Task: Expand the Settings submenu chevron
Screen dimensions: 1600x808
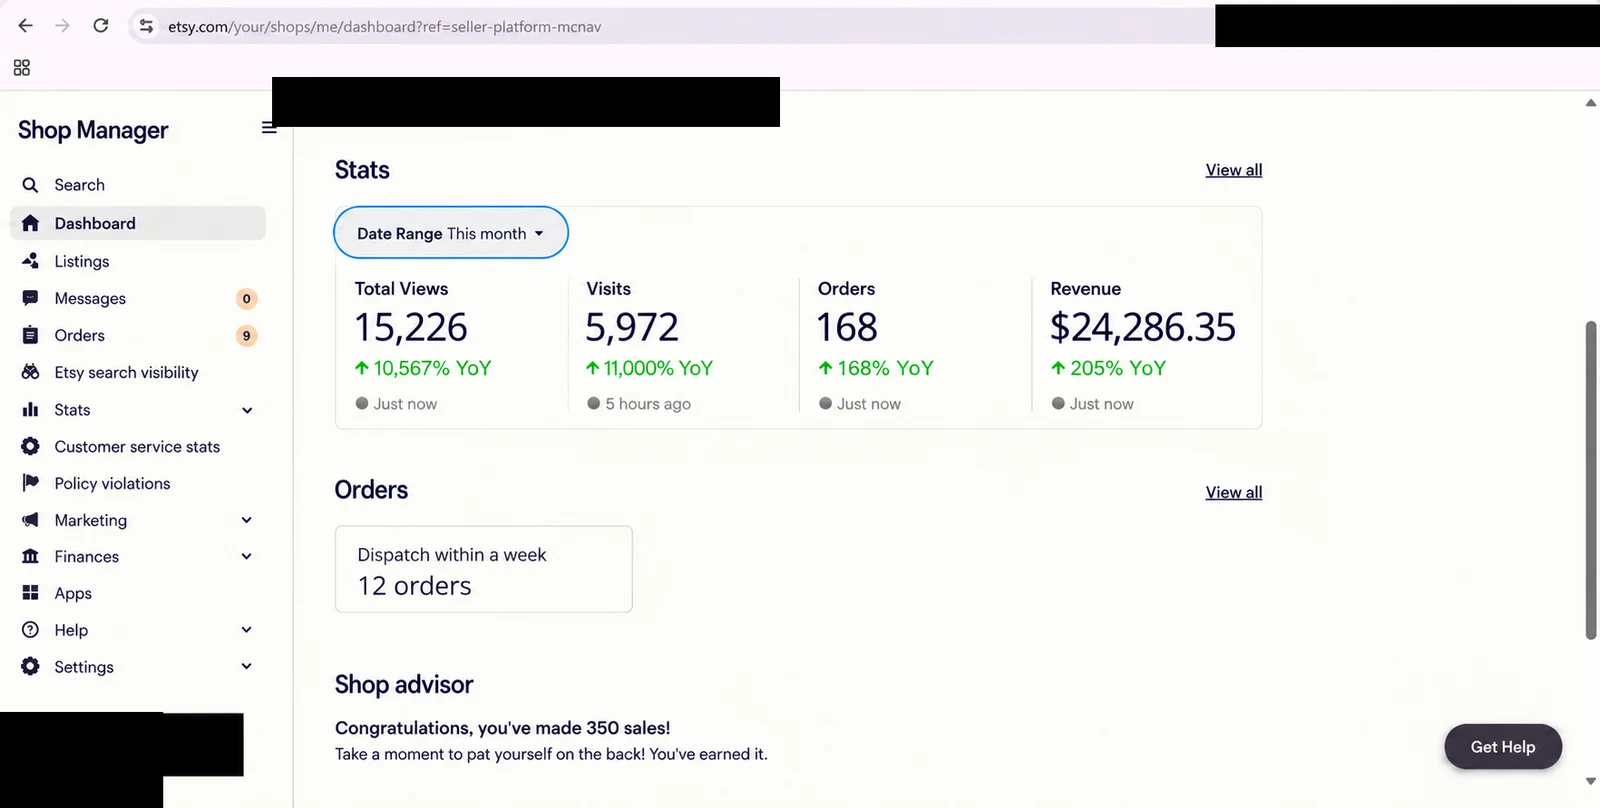Action: [x=247, y=666]
